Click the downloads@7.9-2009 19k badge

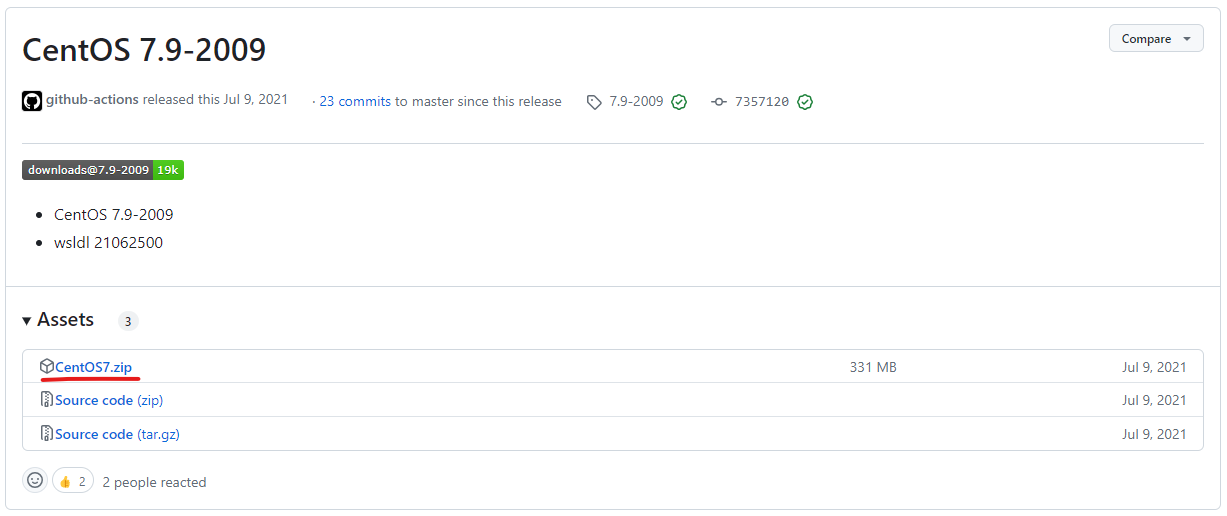[103, 170]
